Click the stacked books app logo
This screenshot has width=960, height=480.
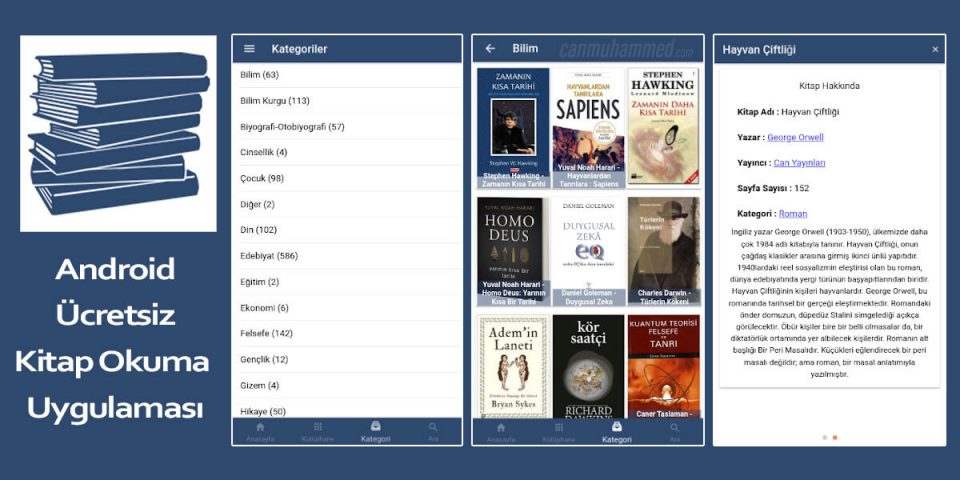click(x=118, y=133)
